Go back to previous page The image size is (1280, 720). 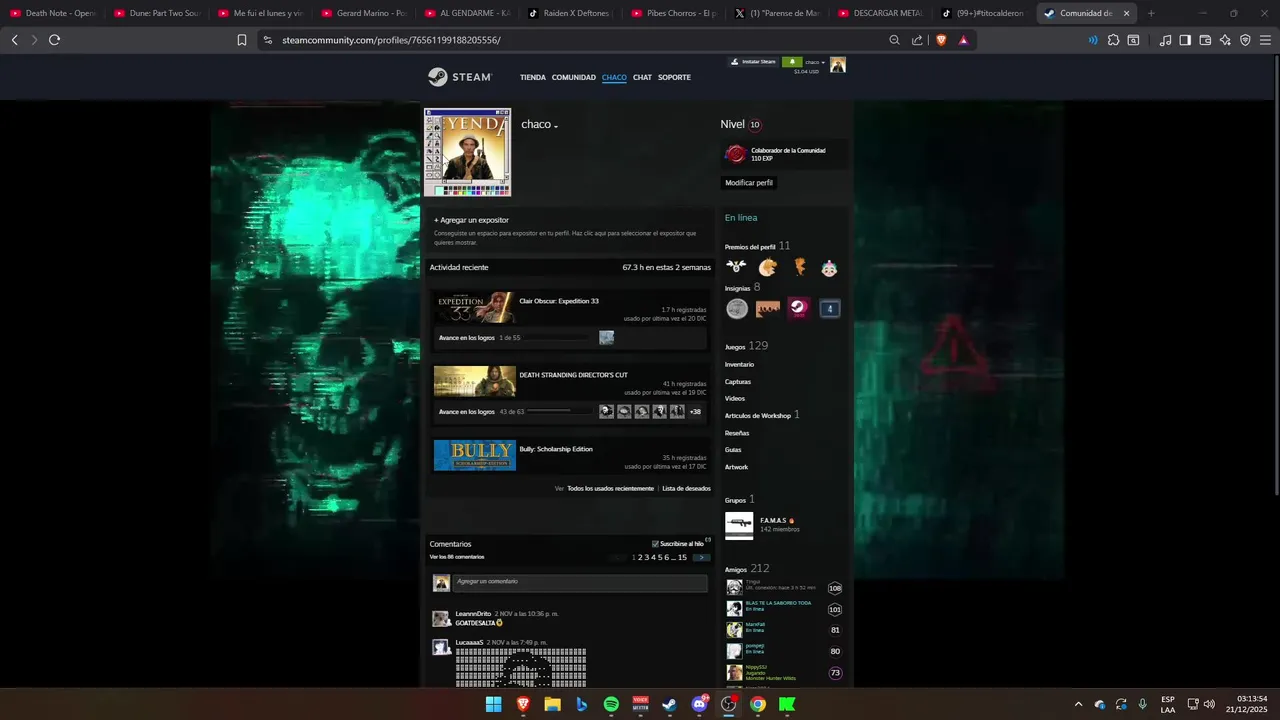pos(14,40)
